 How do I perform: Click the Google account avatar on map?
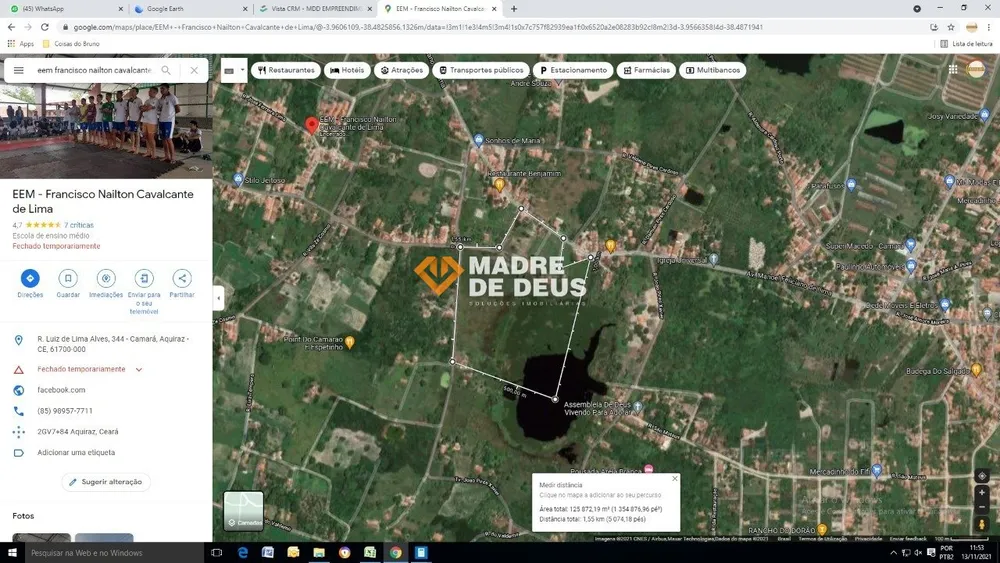[x=975, y=69]
